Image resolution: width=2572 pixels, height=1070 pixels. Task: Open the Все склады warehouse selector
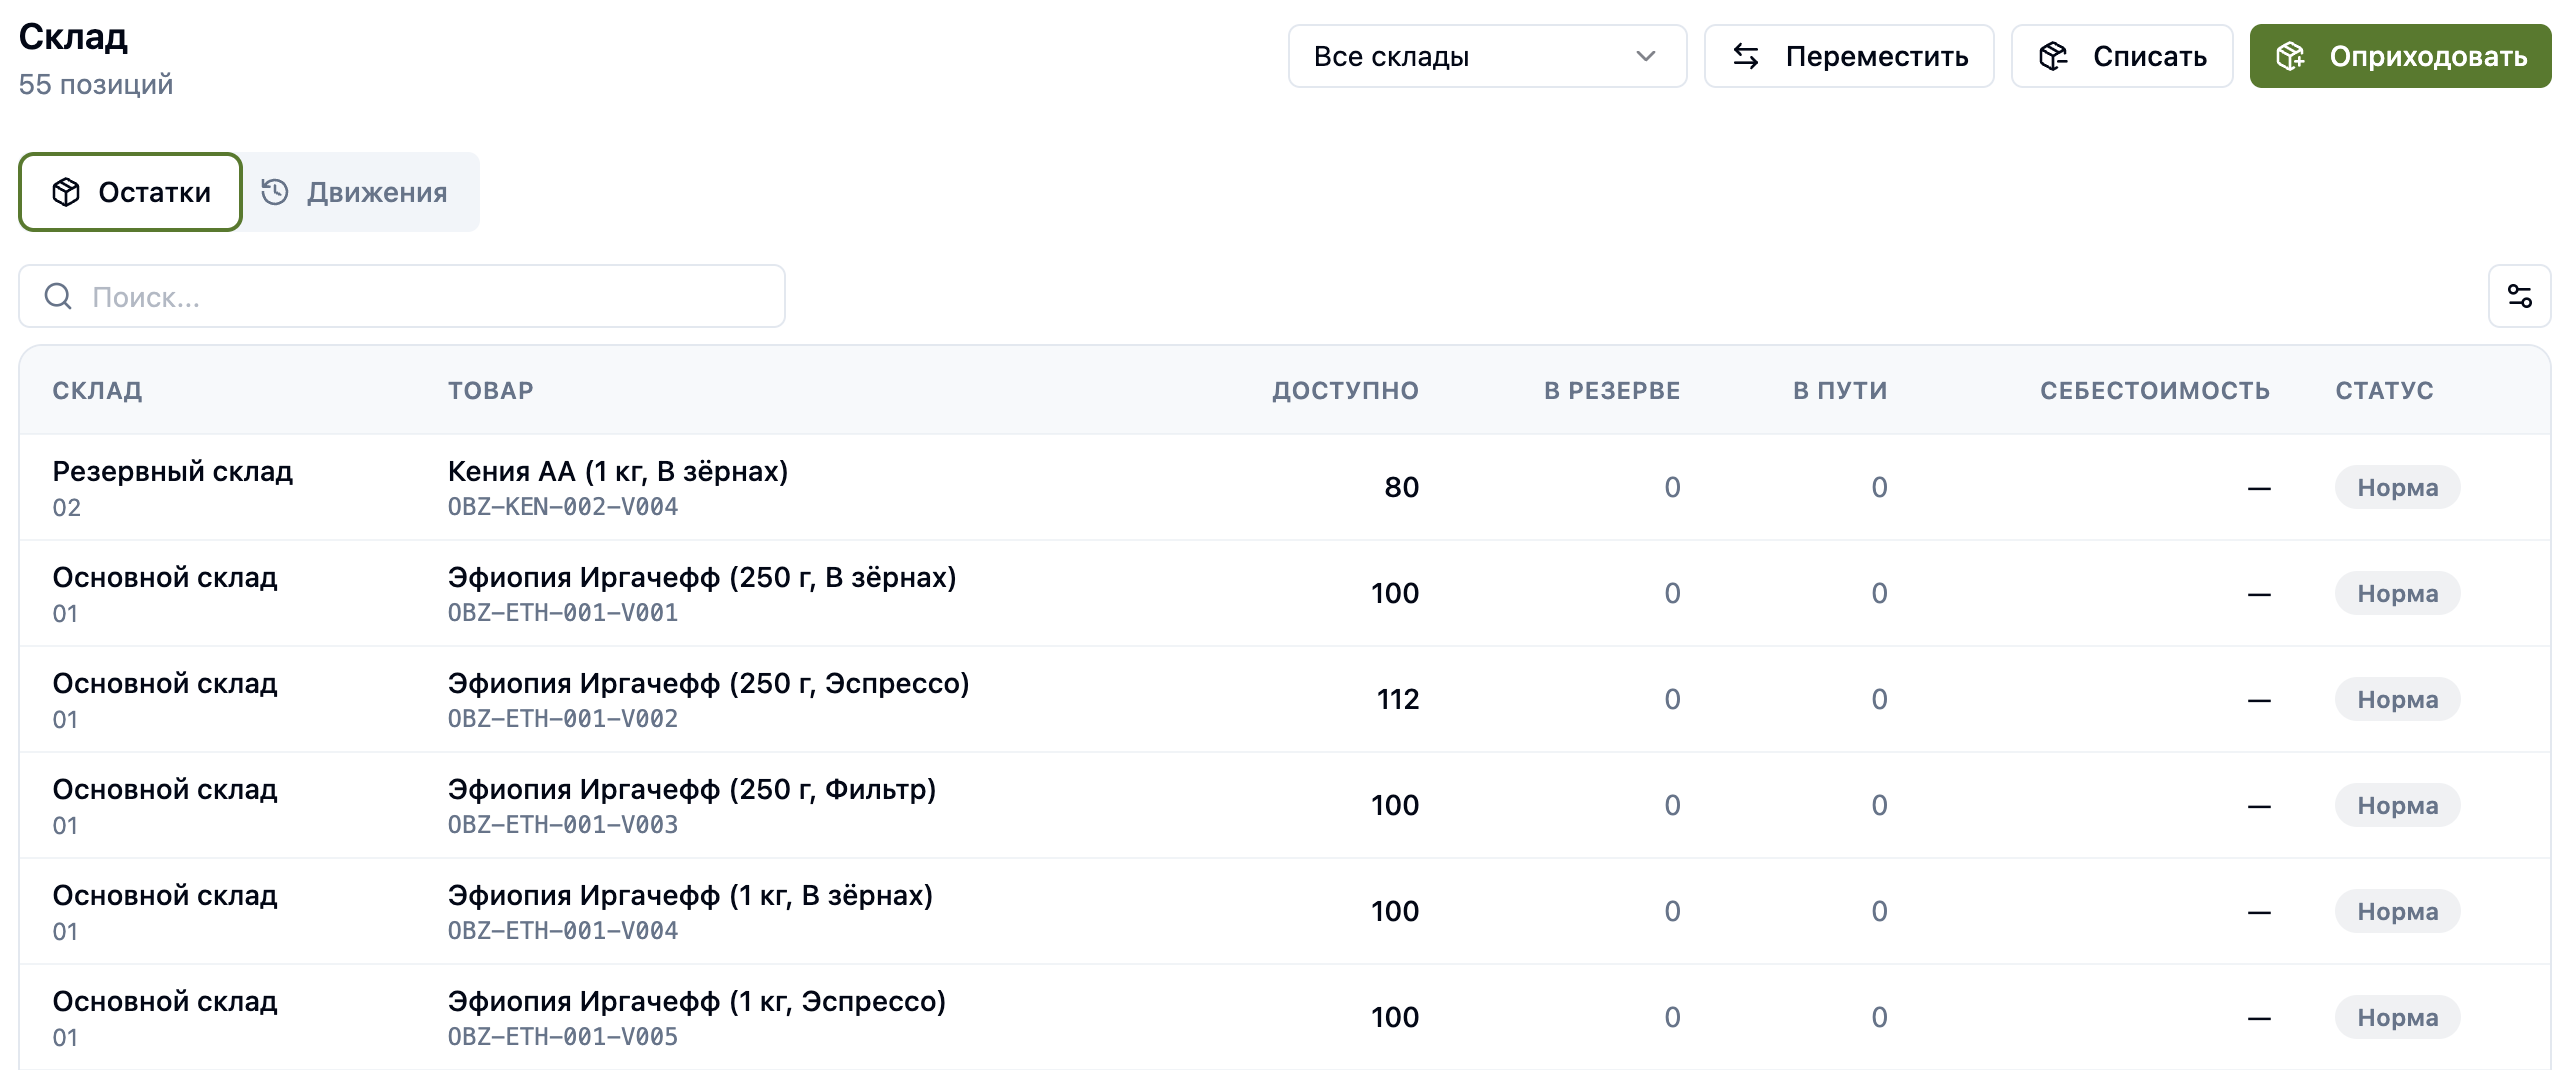pos(1487,56)
